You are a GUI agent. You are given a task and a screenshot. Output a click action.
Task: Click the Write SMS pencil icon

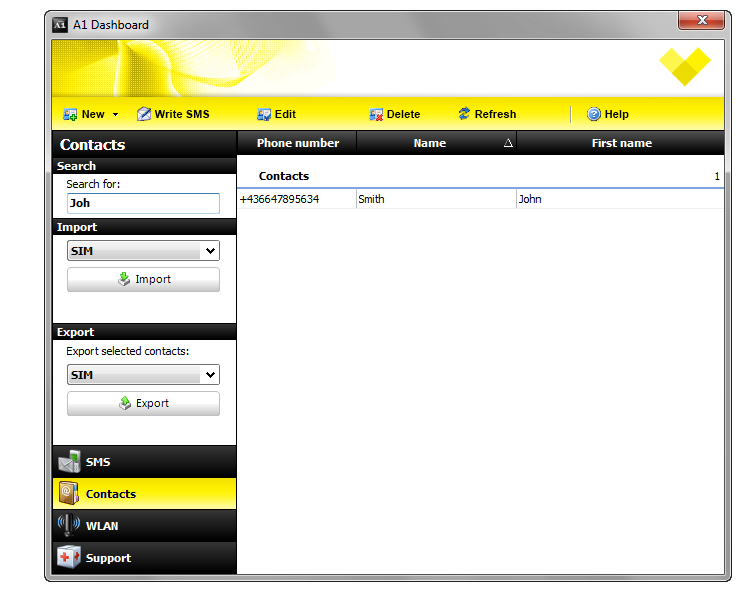tap(144, 114)
